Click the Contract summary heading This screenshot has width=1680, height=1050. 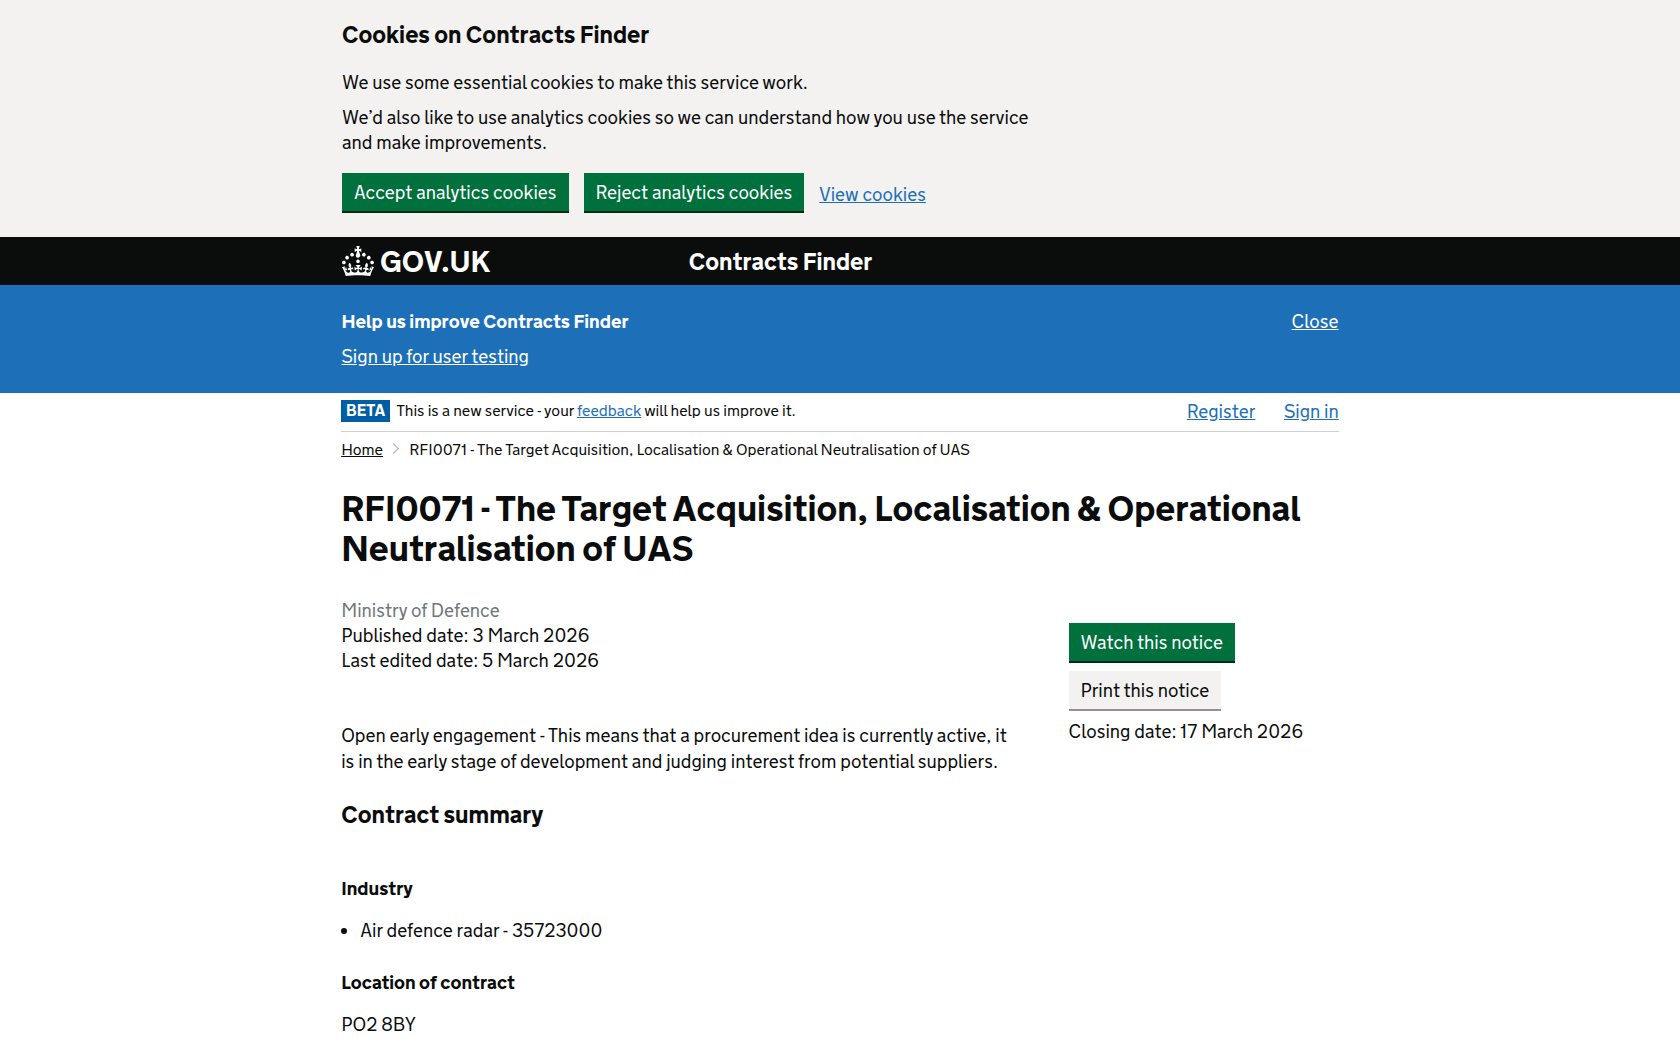coord(442,815)
